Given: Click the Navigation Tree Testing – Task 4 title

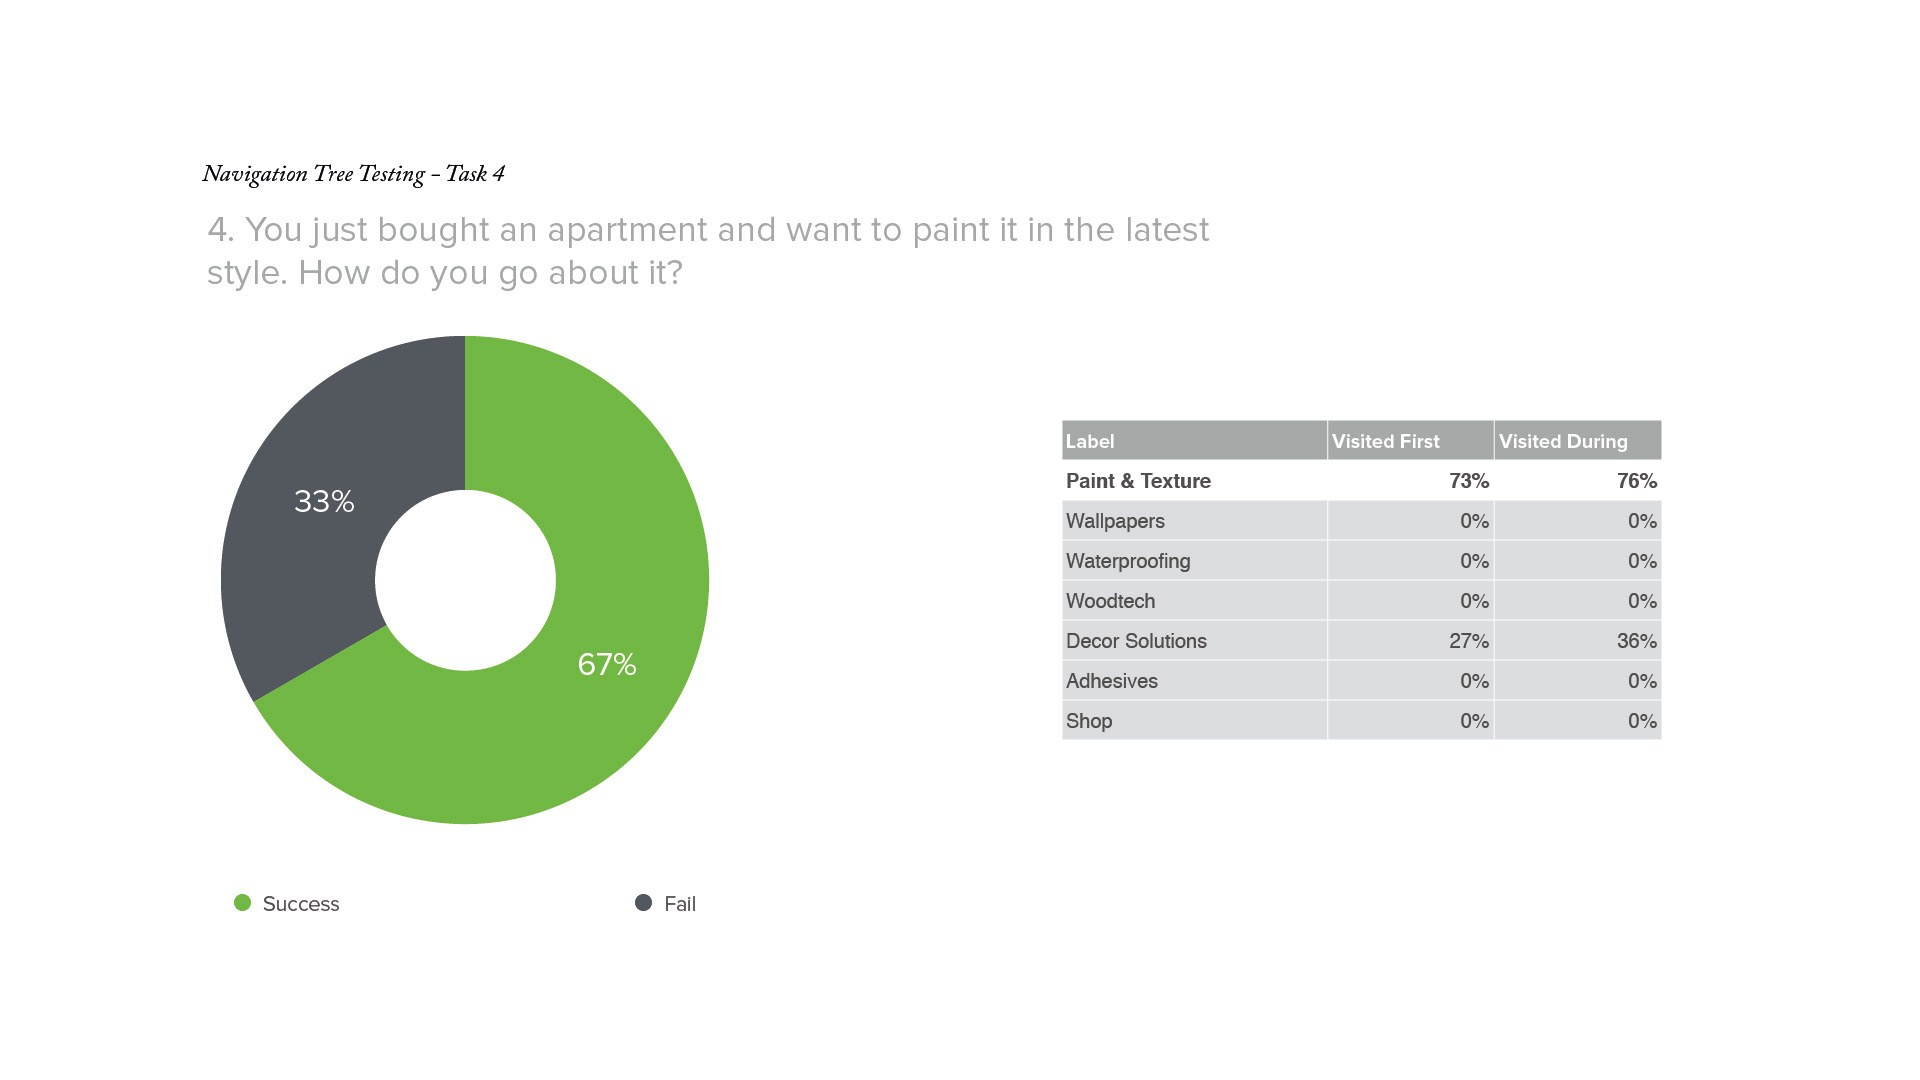Looking at the screenshot, I should pyautogui.click(x=353, y=174).
